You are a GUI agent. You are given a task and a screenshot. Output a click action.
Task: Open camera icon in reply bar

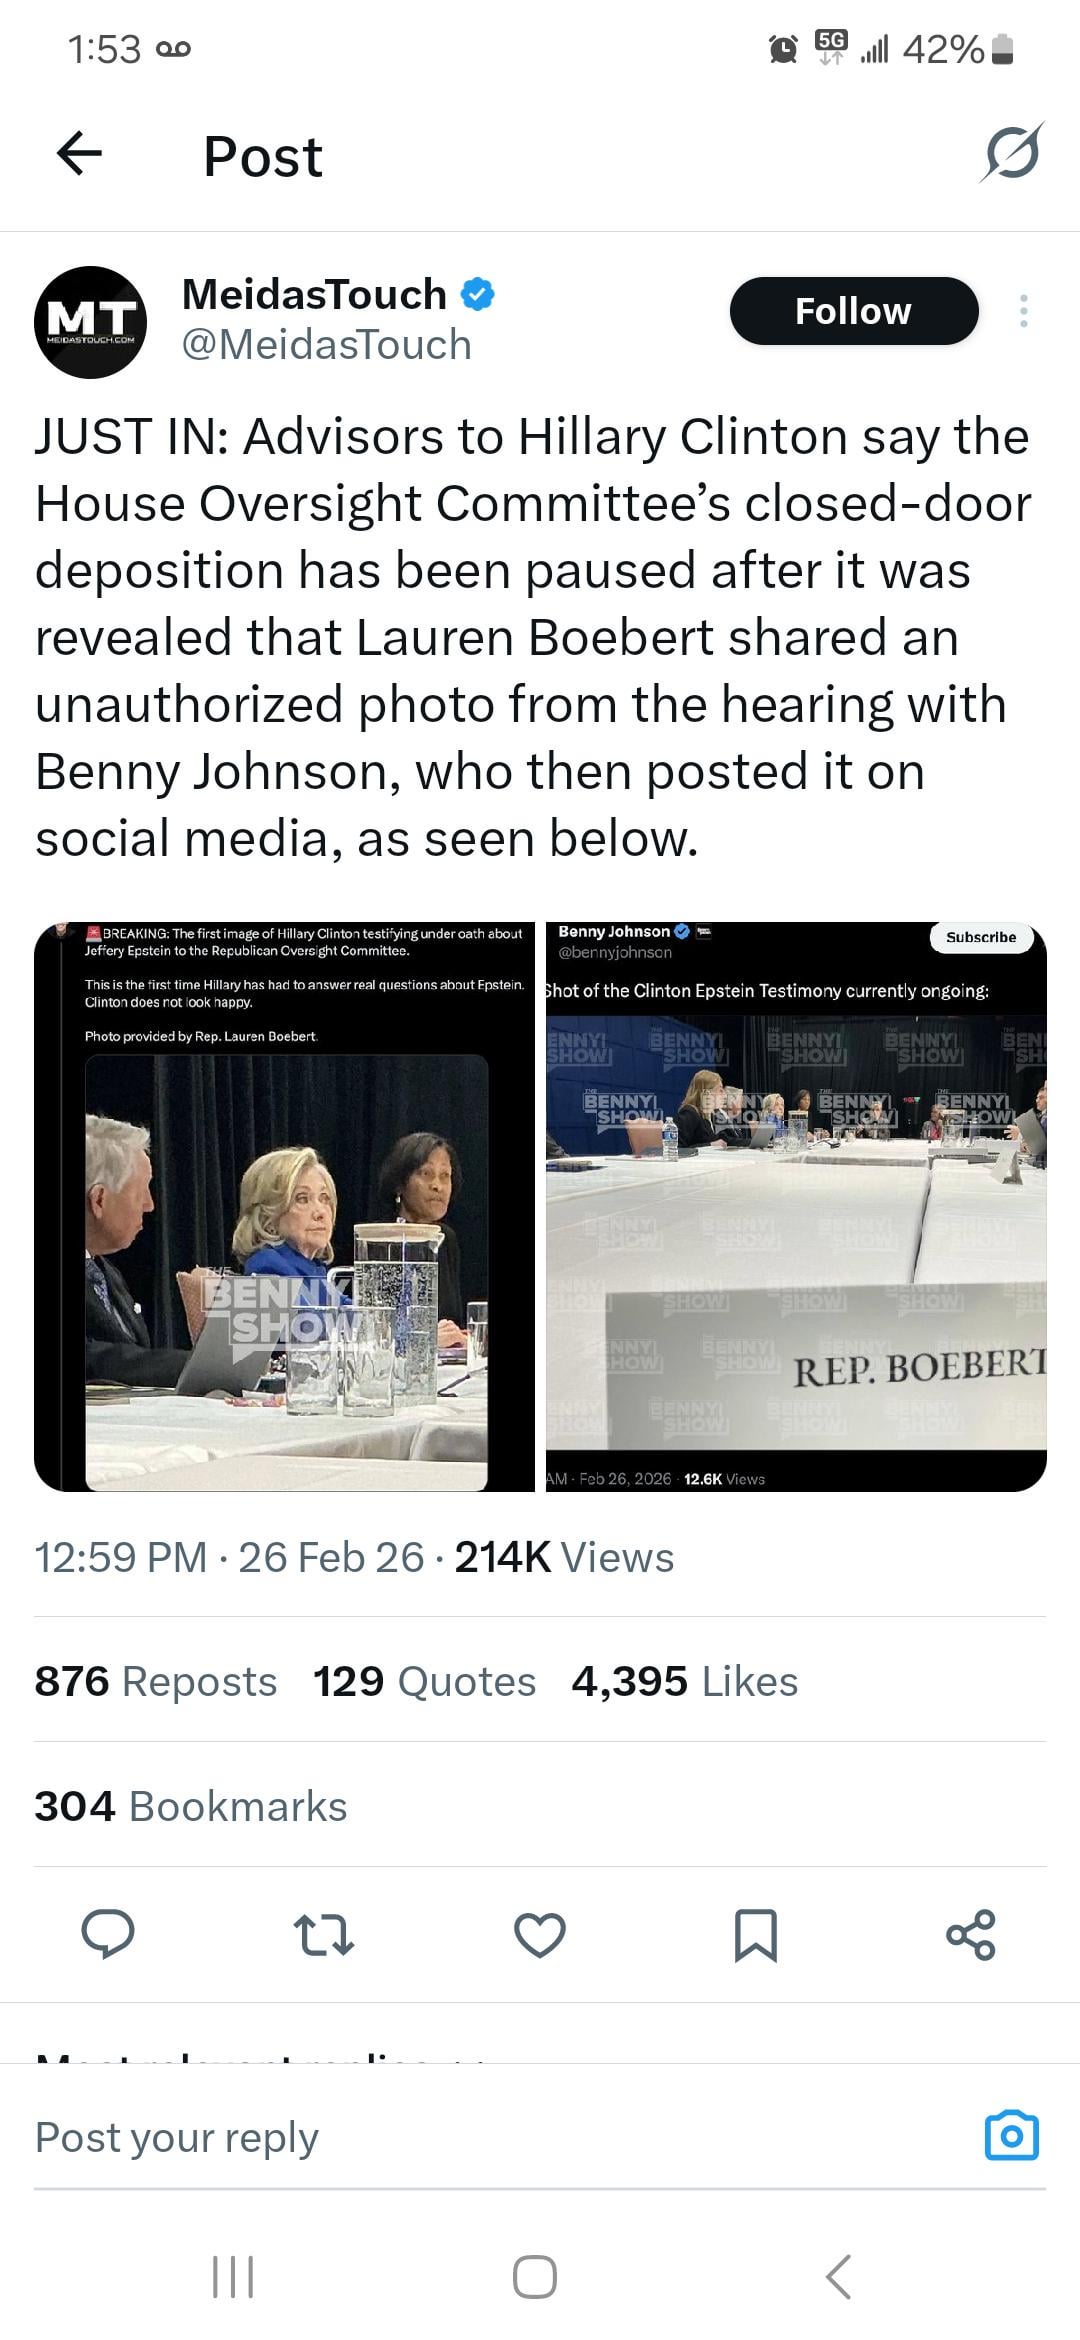pyautogui.click(x=1011, y=2136)
